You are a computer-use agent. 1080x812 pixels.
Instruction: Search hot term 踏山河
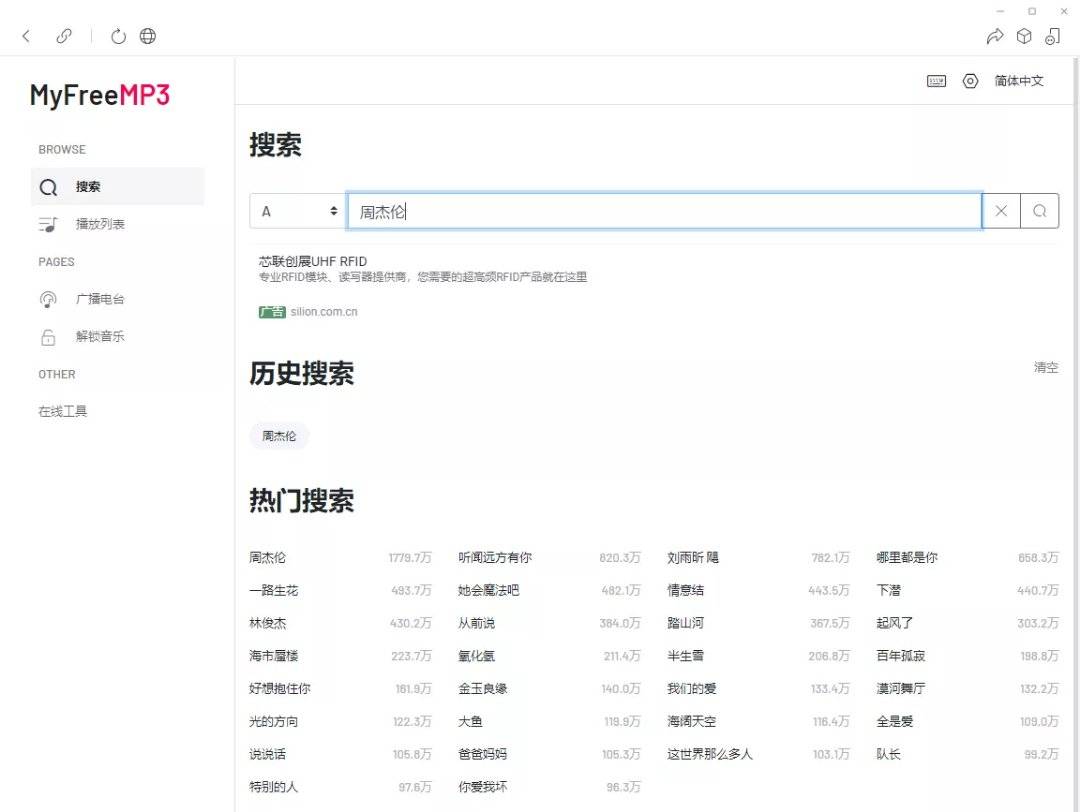click(685, 623)
